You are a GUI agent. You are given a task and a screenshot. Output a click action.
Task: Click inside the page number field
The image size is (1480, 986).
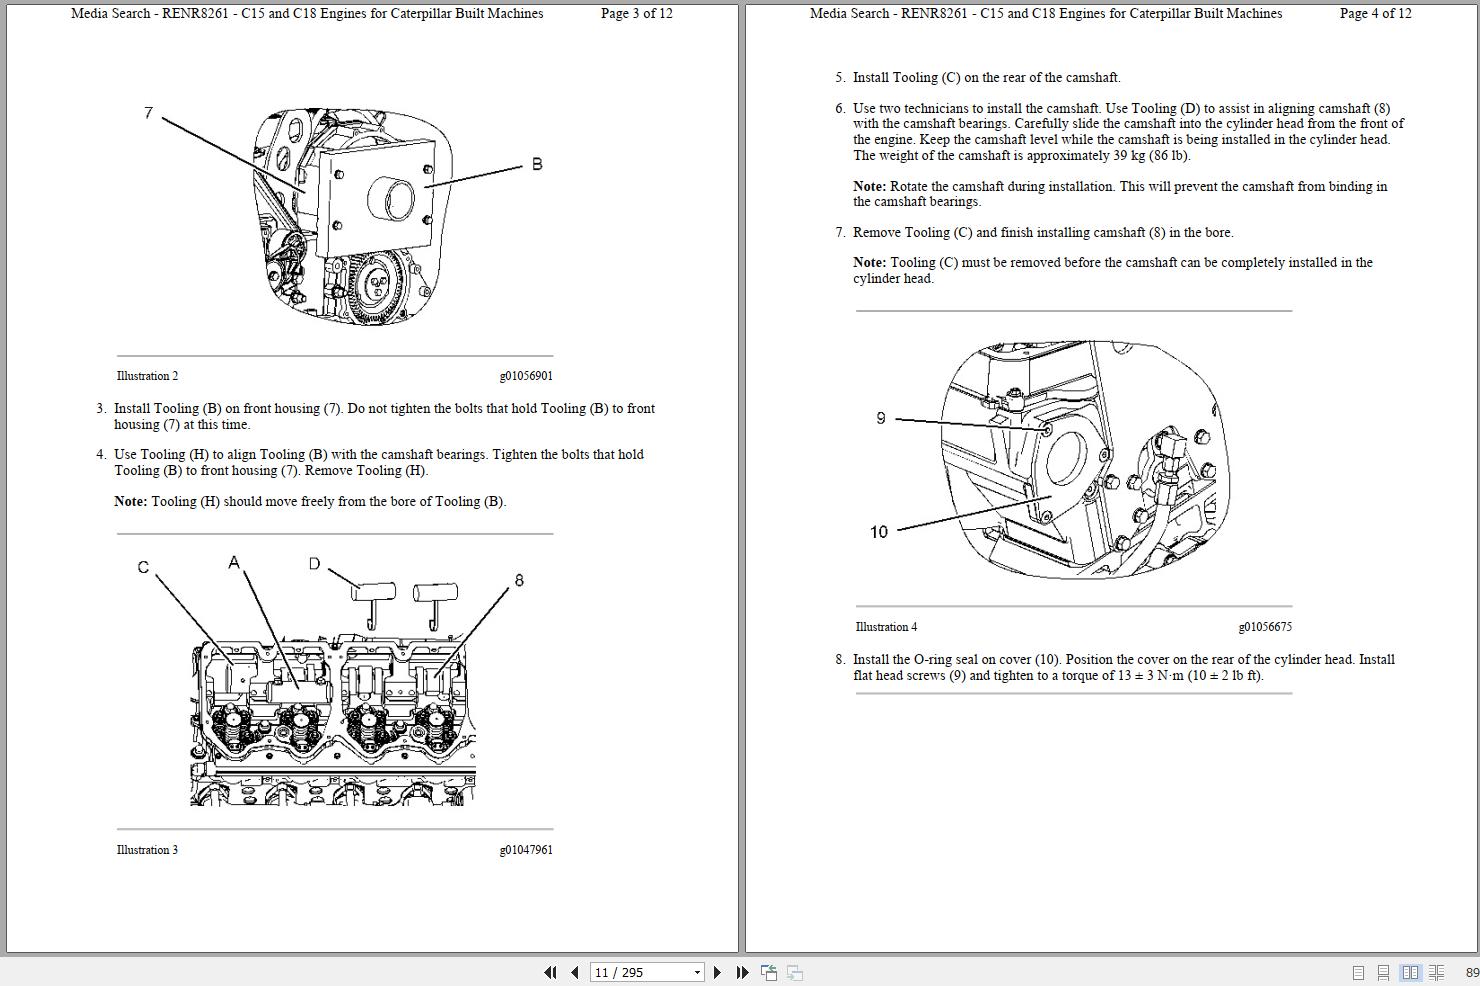630,971
